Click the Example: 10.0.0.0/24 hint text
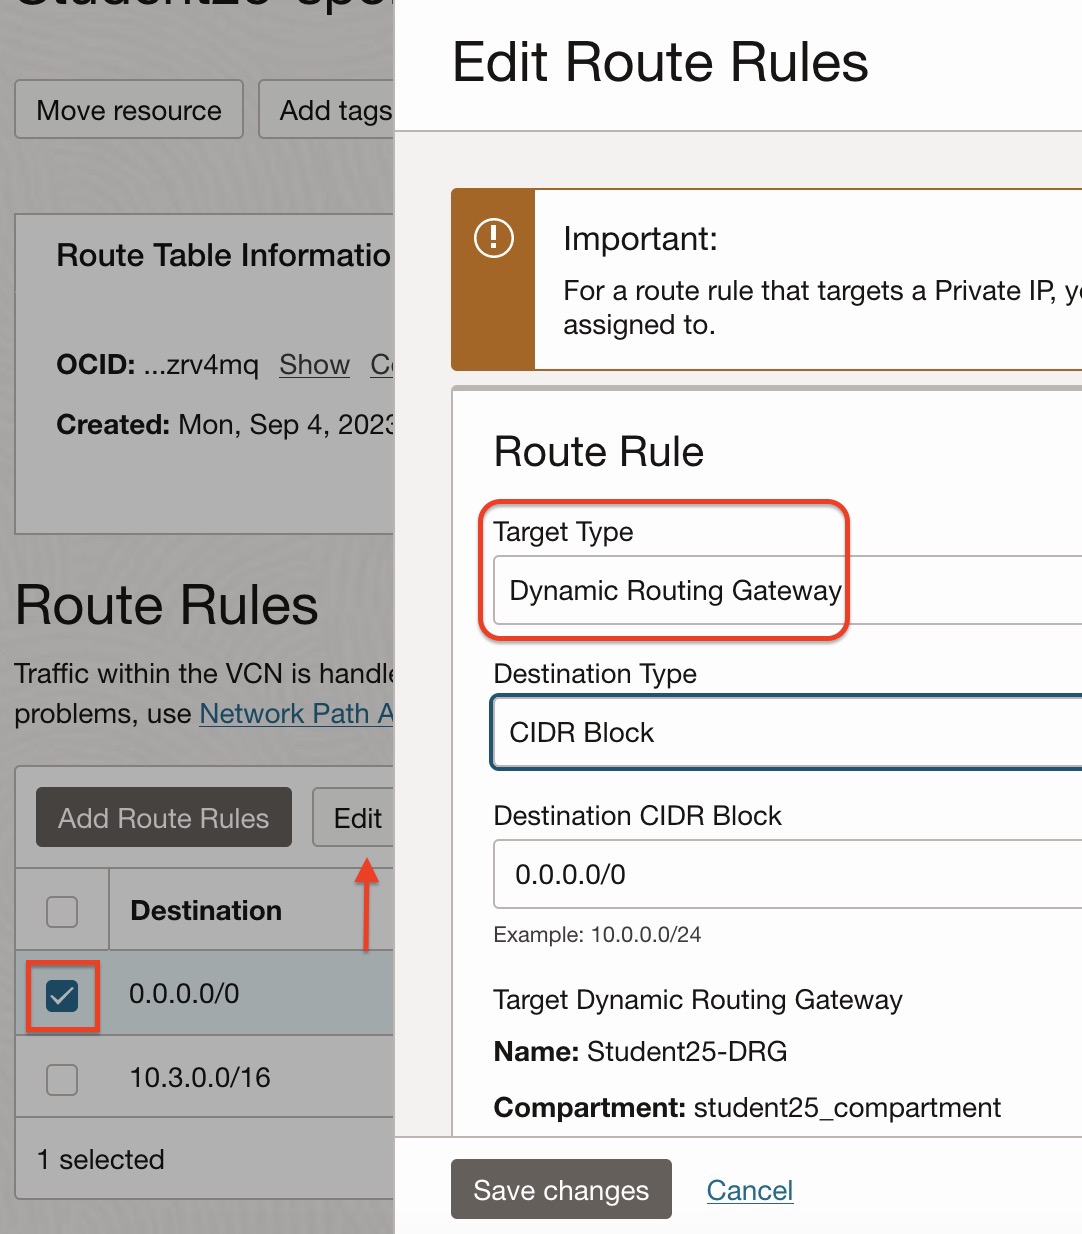The image size is (1082, 1234). [x=597, y=935]
